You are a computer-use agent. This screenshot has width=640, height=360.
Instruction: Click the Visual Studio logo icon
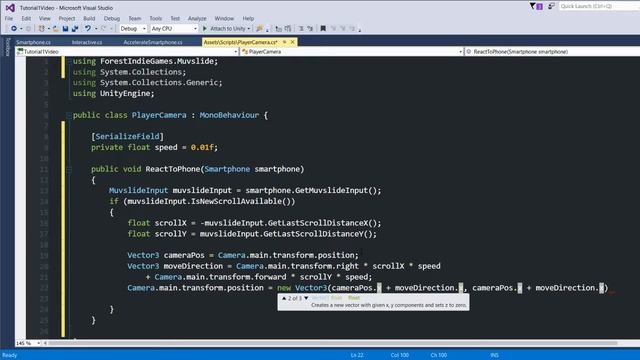10,7
